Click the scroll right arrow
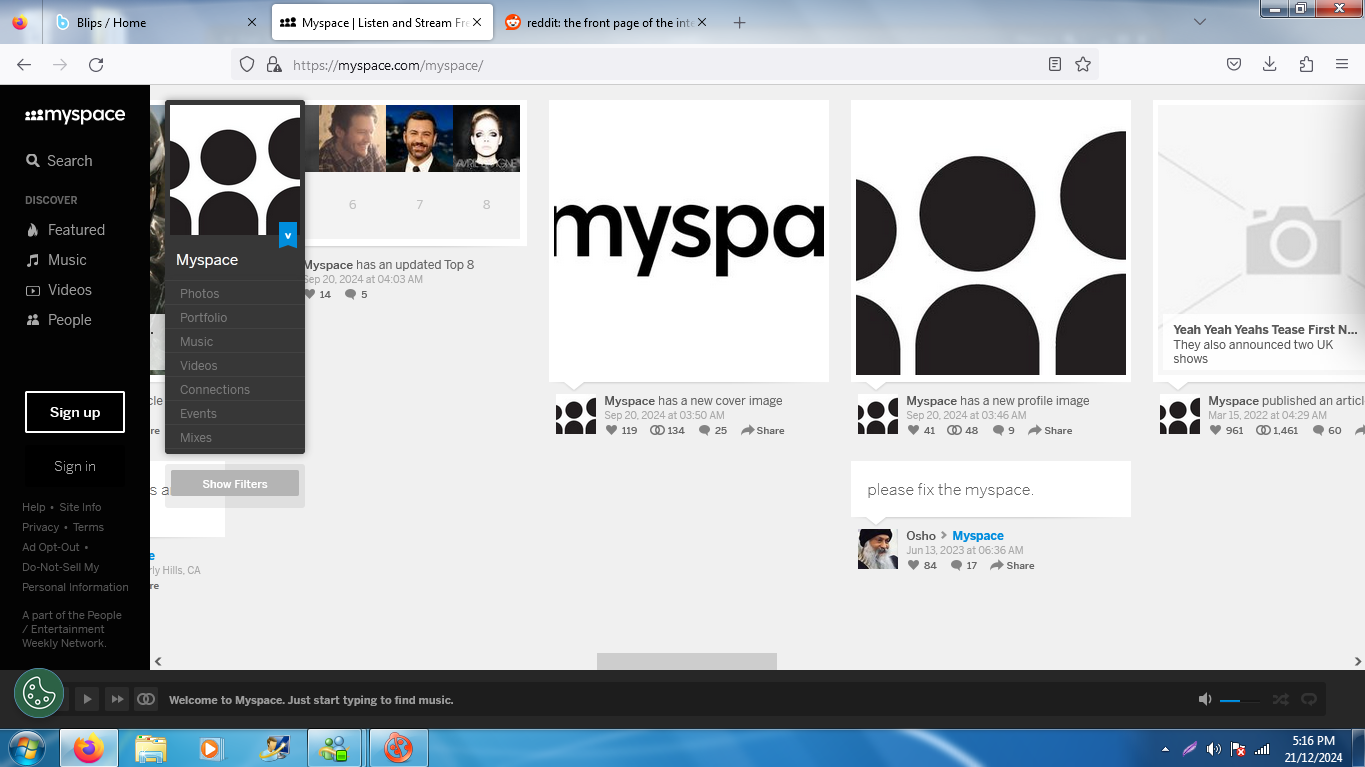The height and width of the screenshot is (767, 1365). (x=1357, y=661)
